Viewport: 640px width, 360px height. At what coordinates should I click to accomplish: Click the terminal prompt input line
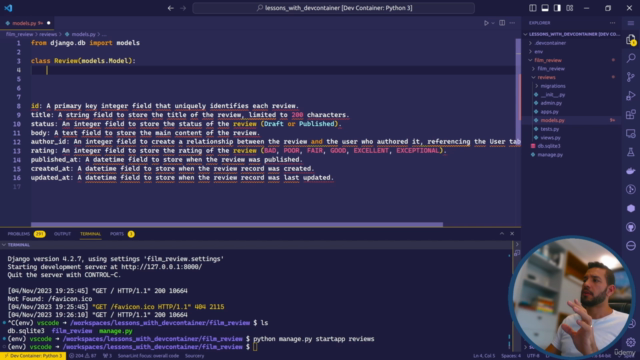[x=256, y=347]
